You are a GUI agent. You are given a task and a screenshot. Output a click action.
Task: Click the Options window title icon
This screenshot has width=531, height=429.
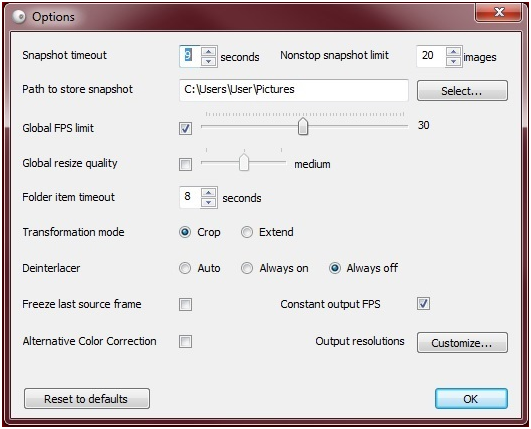[x=19, y=17]
